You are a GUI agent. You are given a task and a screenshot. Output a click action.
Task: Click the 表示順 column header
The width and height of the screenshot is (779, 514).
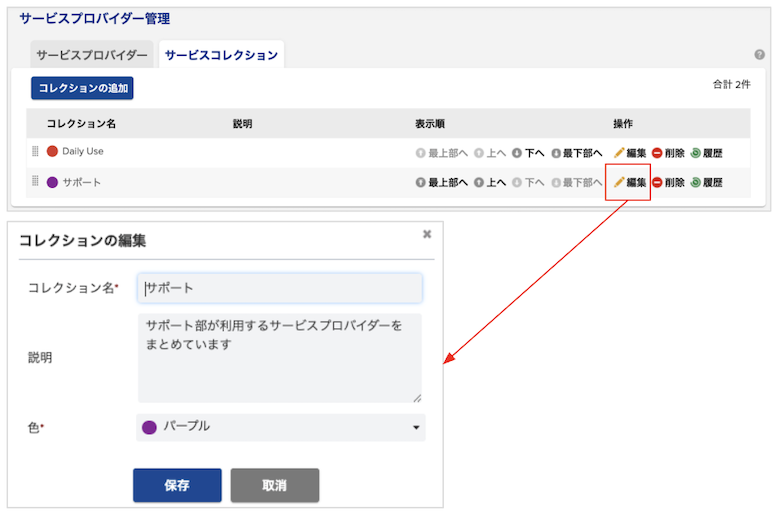tap(430, 124)
